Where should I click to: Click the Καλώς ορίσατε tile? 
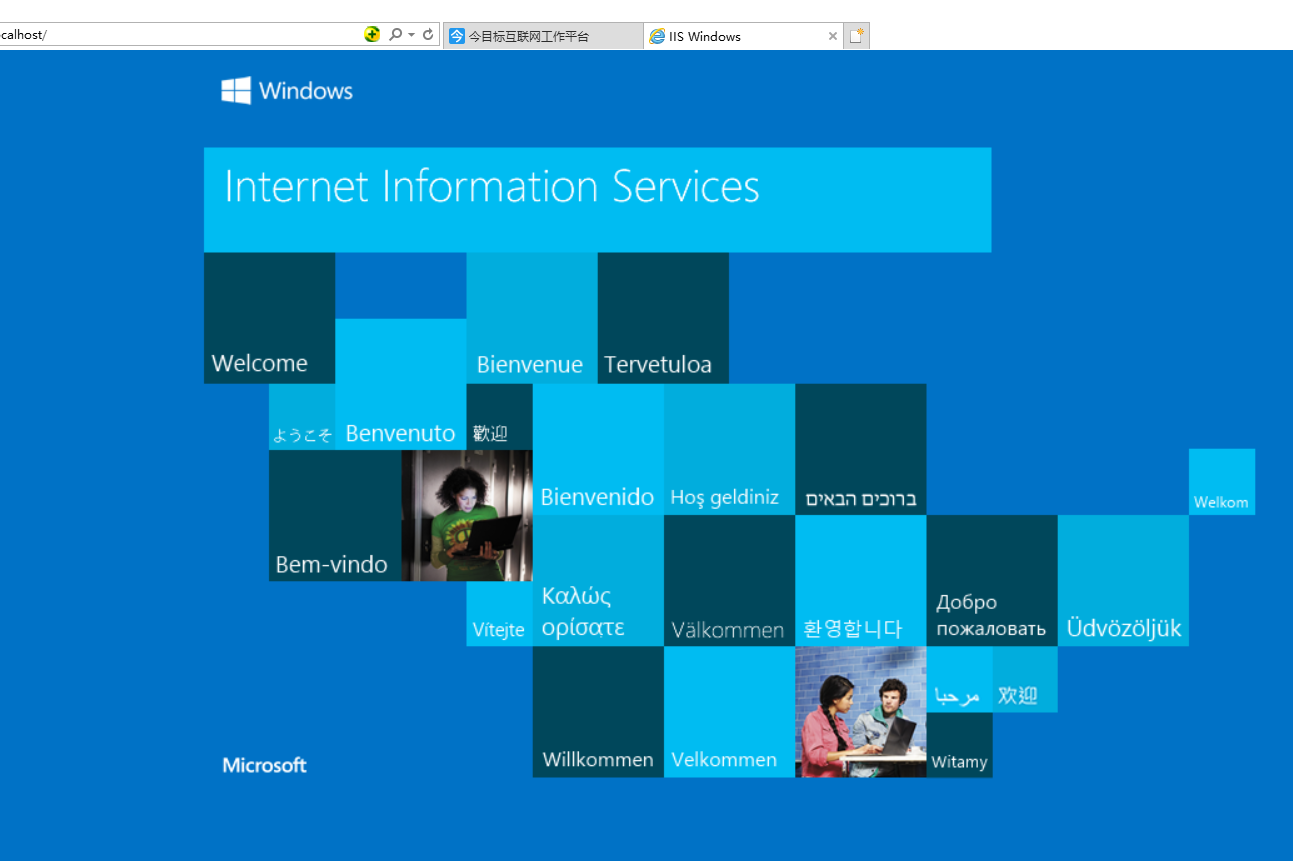pos(598,581)
